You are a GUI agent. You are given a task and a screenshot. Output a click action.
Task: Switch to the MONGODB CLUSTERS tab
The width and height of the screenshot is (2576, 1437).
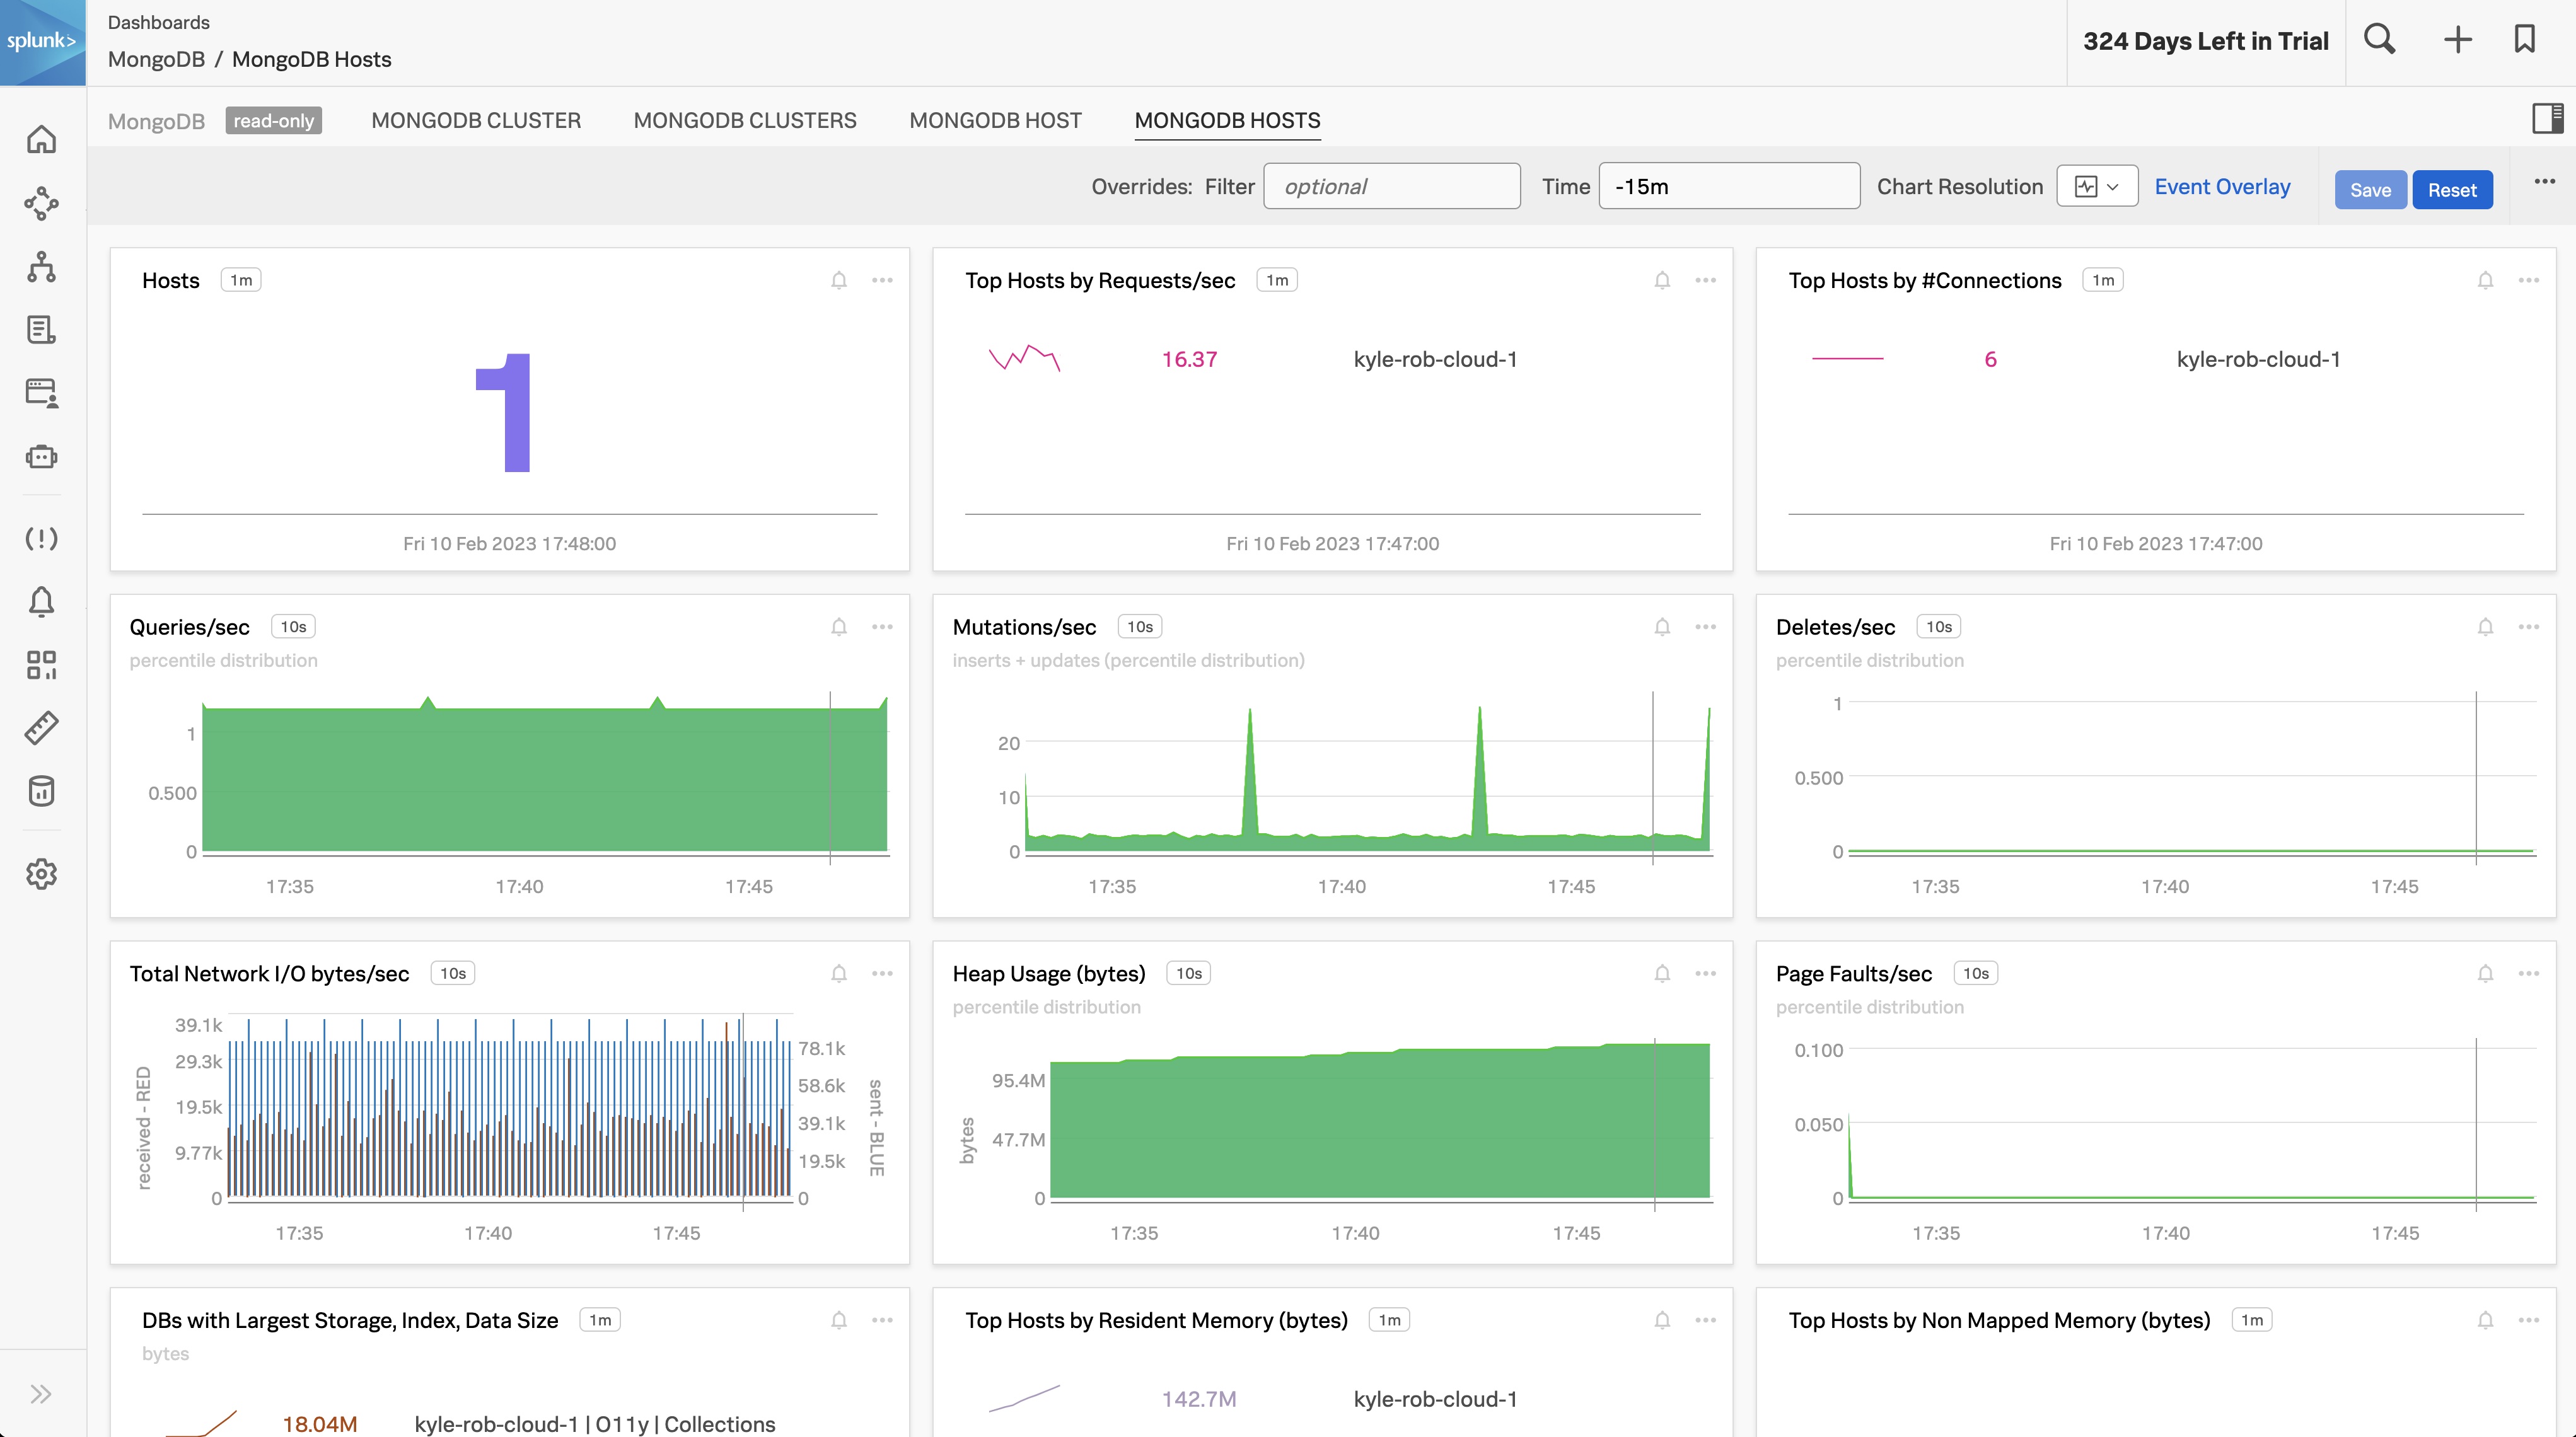tap(745, 120)
